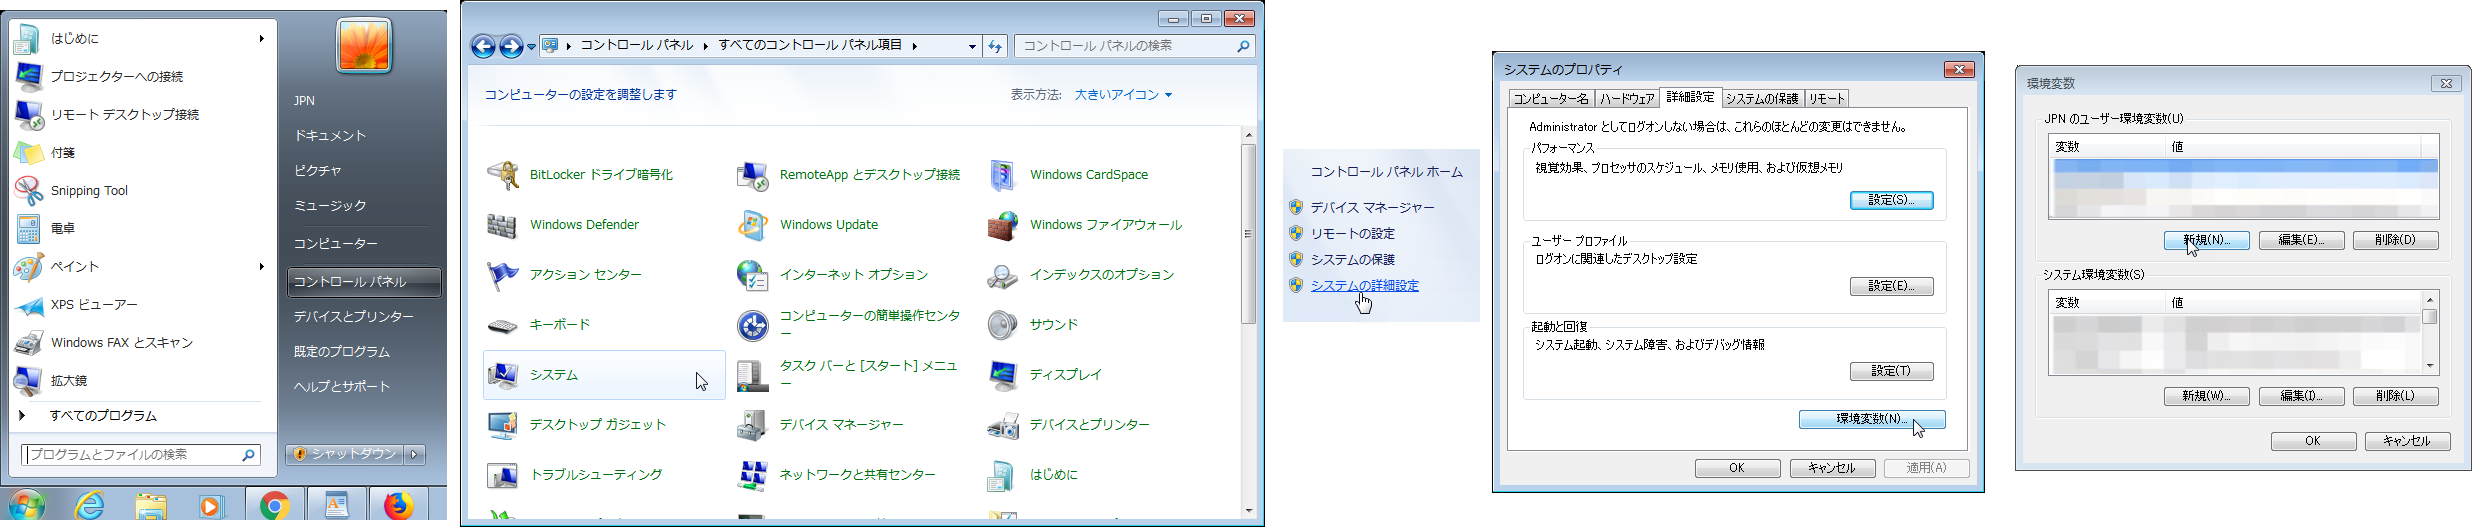Screen dimensions: 2481x527
Task: Switch to ハードウェア tab
Action: (x=1626, y=98)
